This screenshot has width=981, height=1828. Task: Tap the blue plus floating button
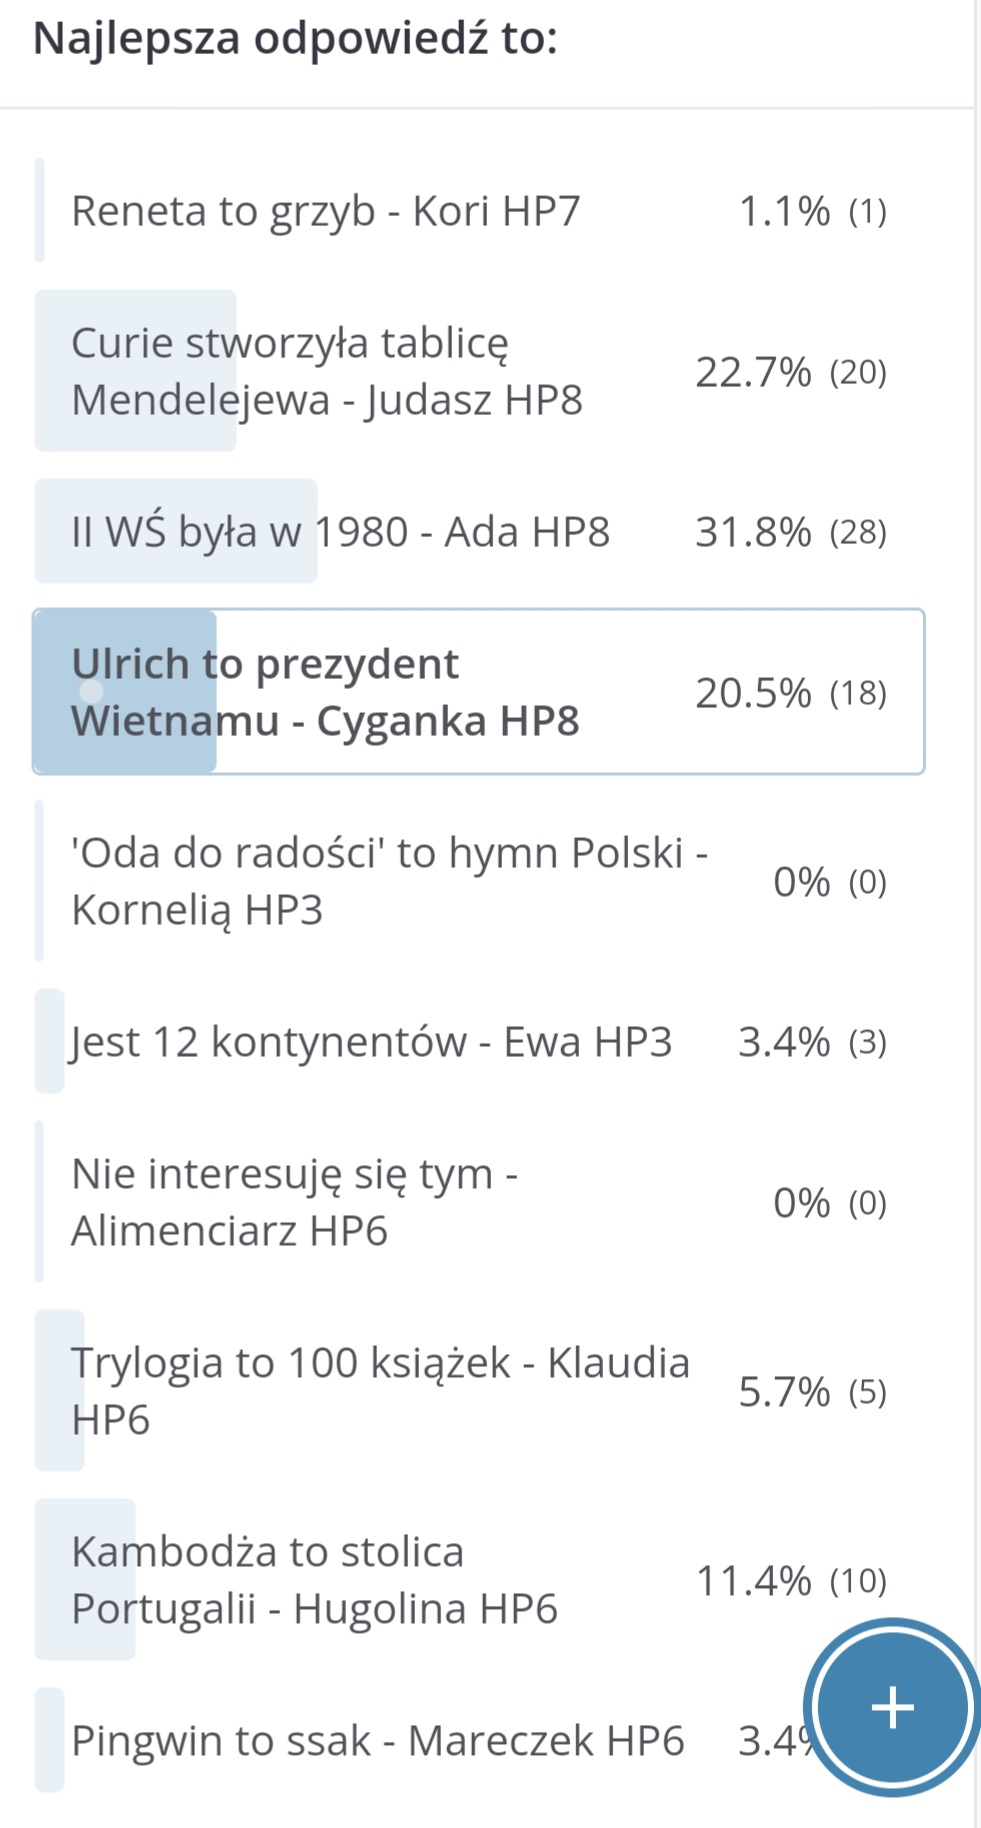(892, 1706)
